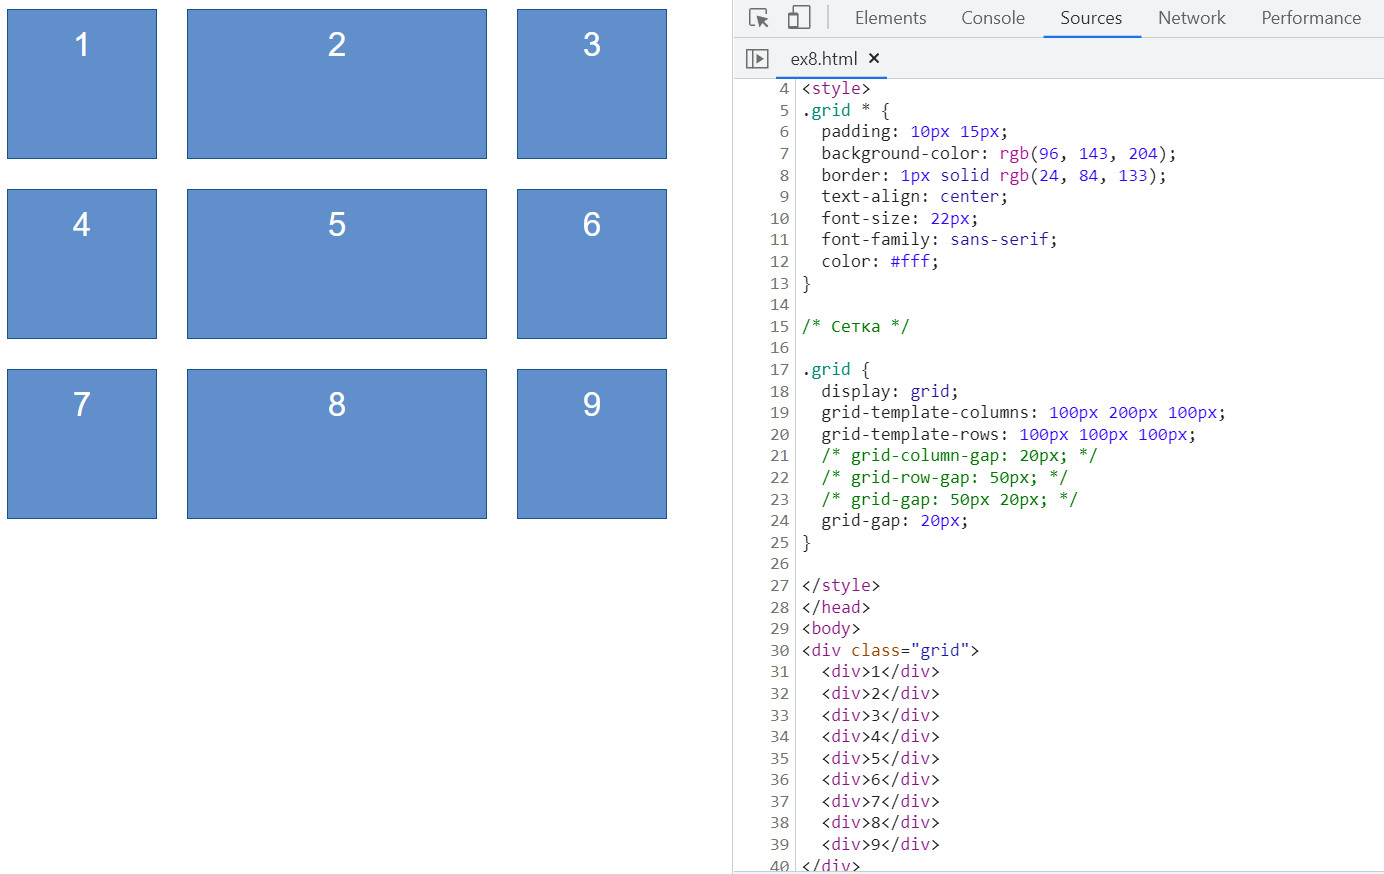Toggle the device toolbar icon

(798, 18)
